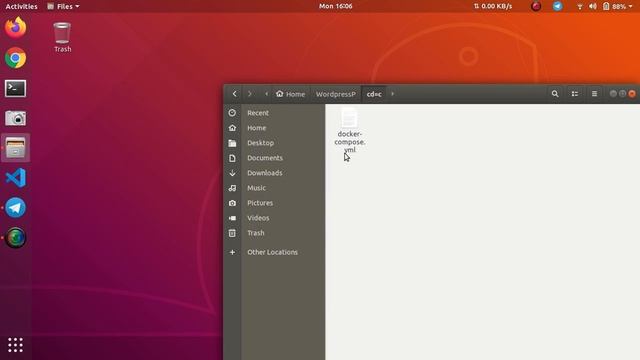
Task: Click the plus icon beside Other Locations
Action: coord(232,252)
